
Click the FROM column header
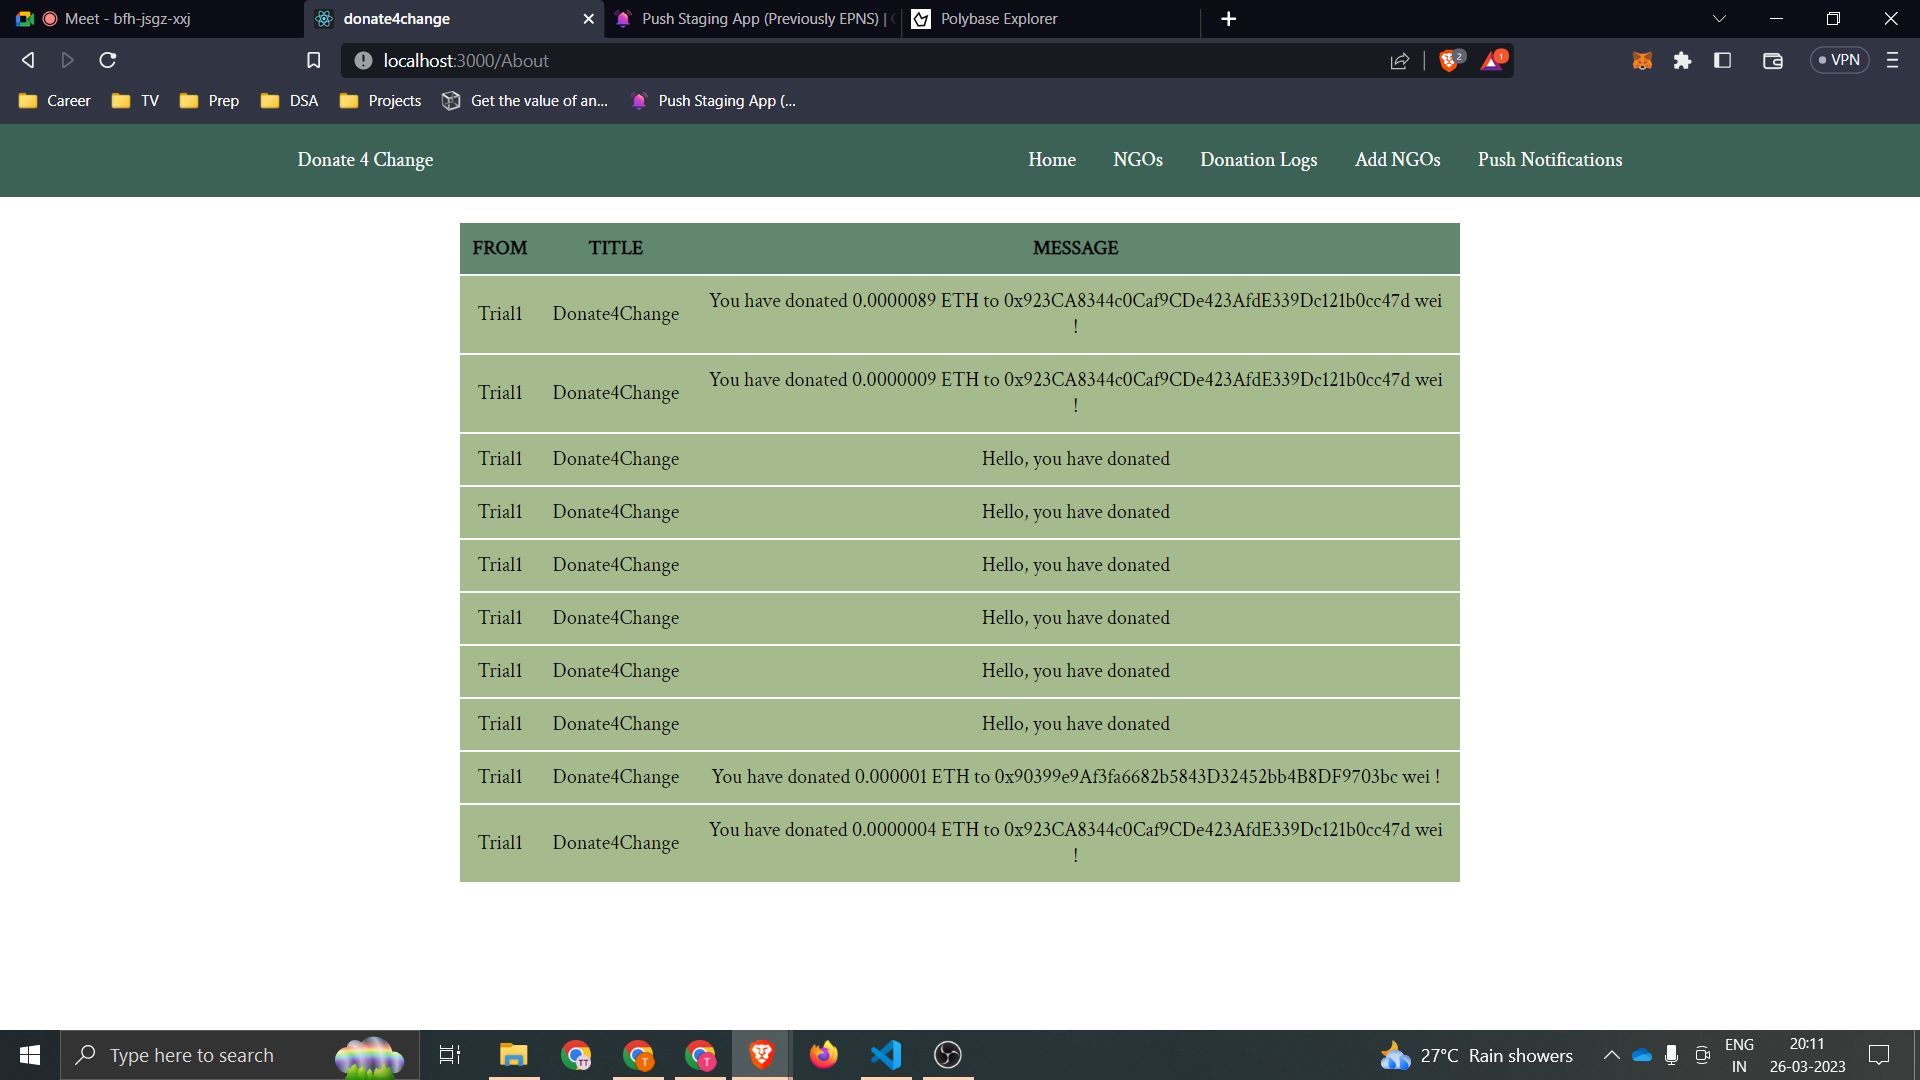point(500,248)
